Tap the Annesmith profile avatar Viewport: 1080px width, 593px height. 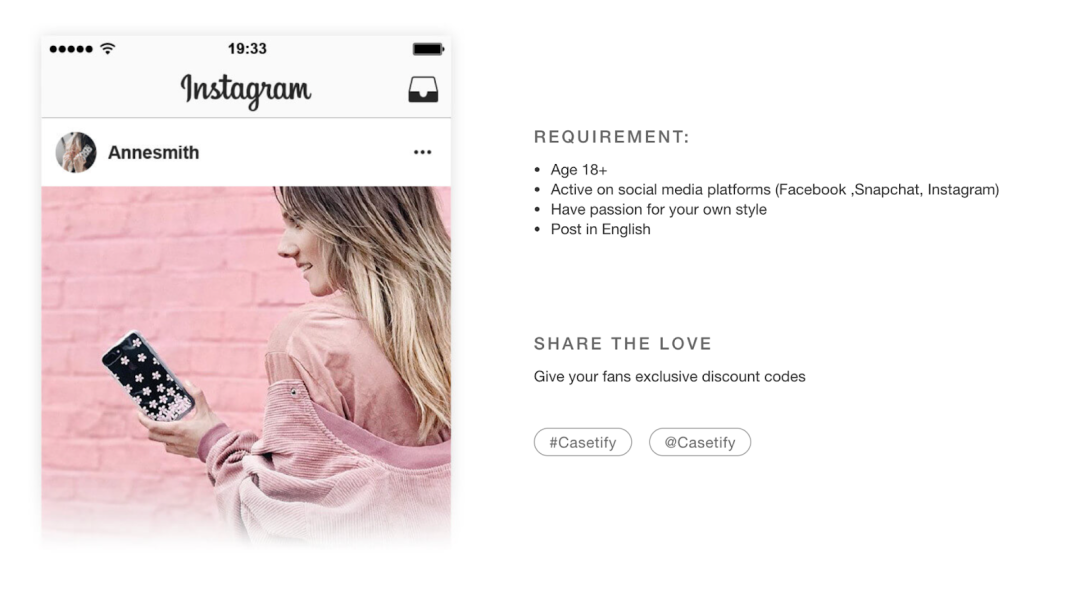[76, 152]
